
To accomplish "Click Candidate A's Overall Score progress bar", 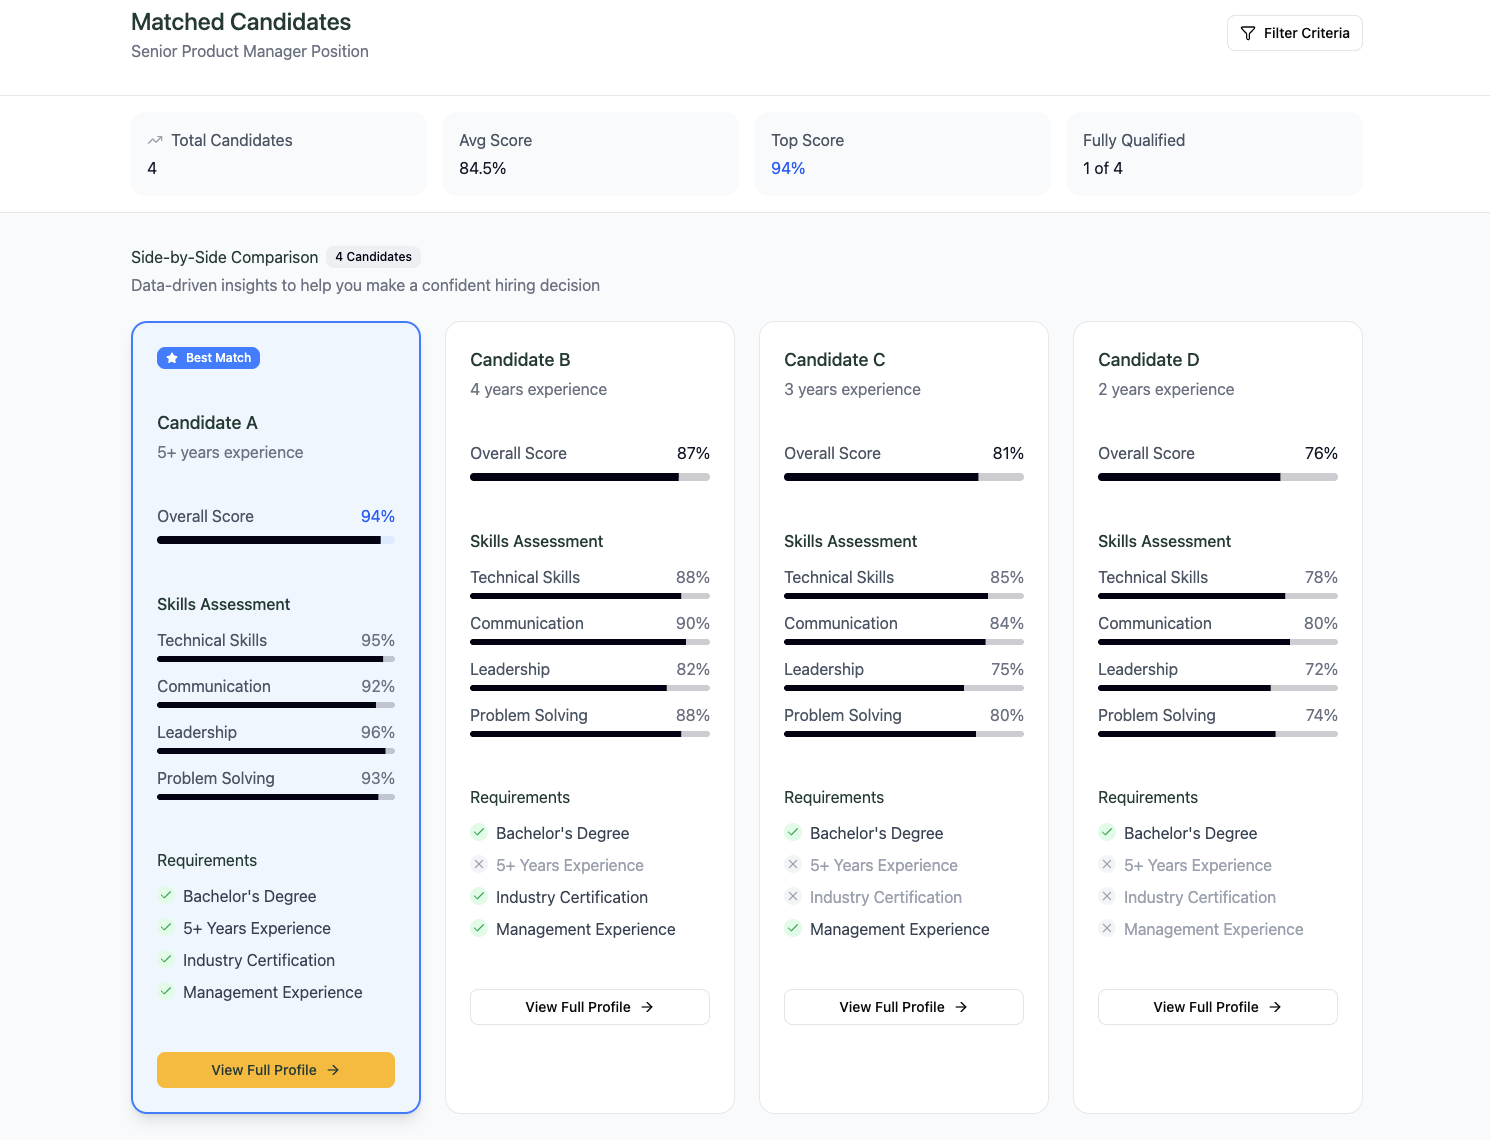I will pos(275,540).
